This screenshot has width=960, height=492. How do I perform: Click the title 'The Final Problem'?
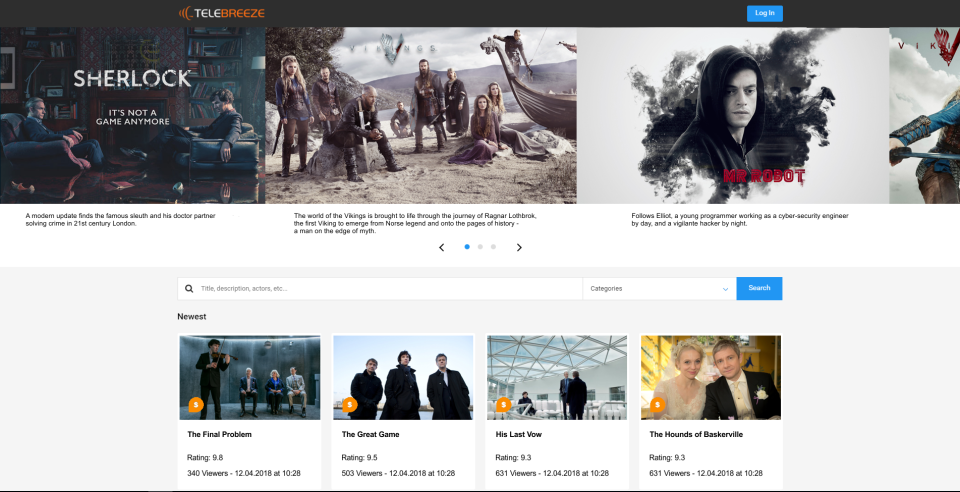pyautogui.click(x=219, y=434)
